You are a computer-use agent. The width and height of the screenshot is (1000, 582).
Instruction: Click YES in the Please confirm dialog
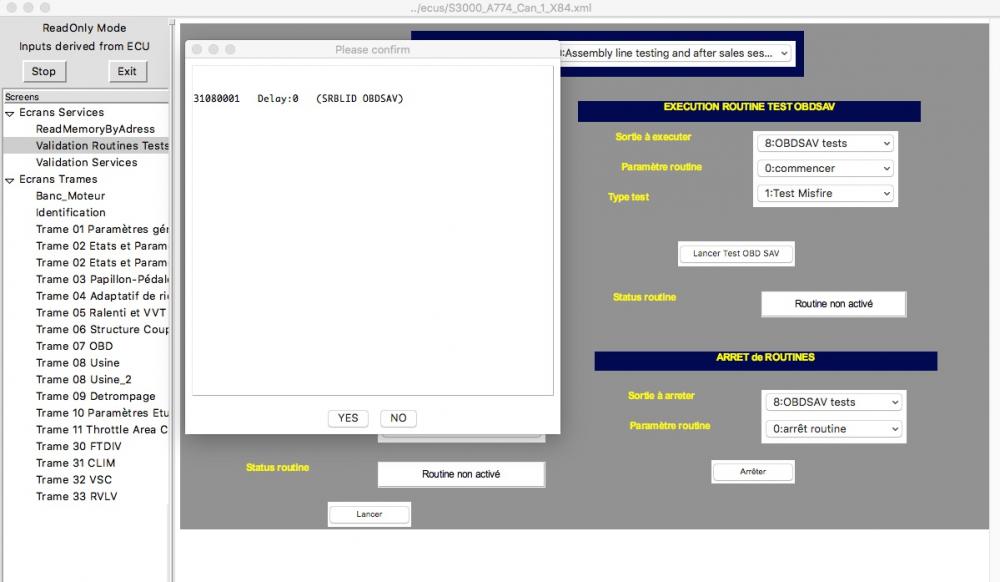click(348, 418)
